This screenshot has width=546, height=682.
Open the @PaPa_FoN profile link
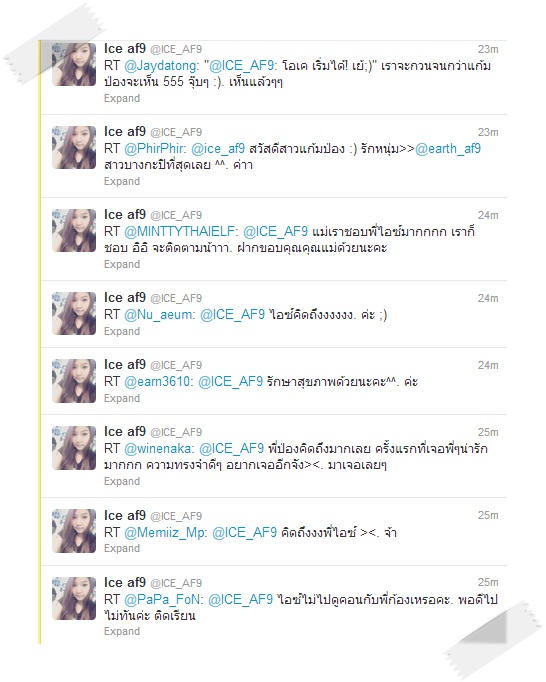(x=164, y=599)
